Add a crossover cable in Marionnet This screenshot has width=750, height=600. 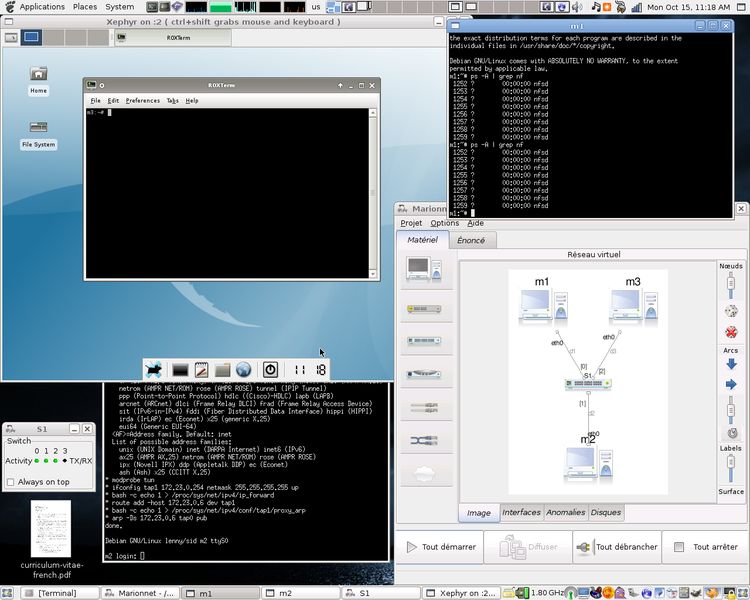(x=425, y=440)
